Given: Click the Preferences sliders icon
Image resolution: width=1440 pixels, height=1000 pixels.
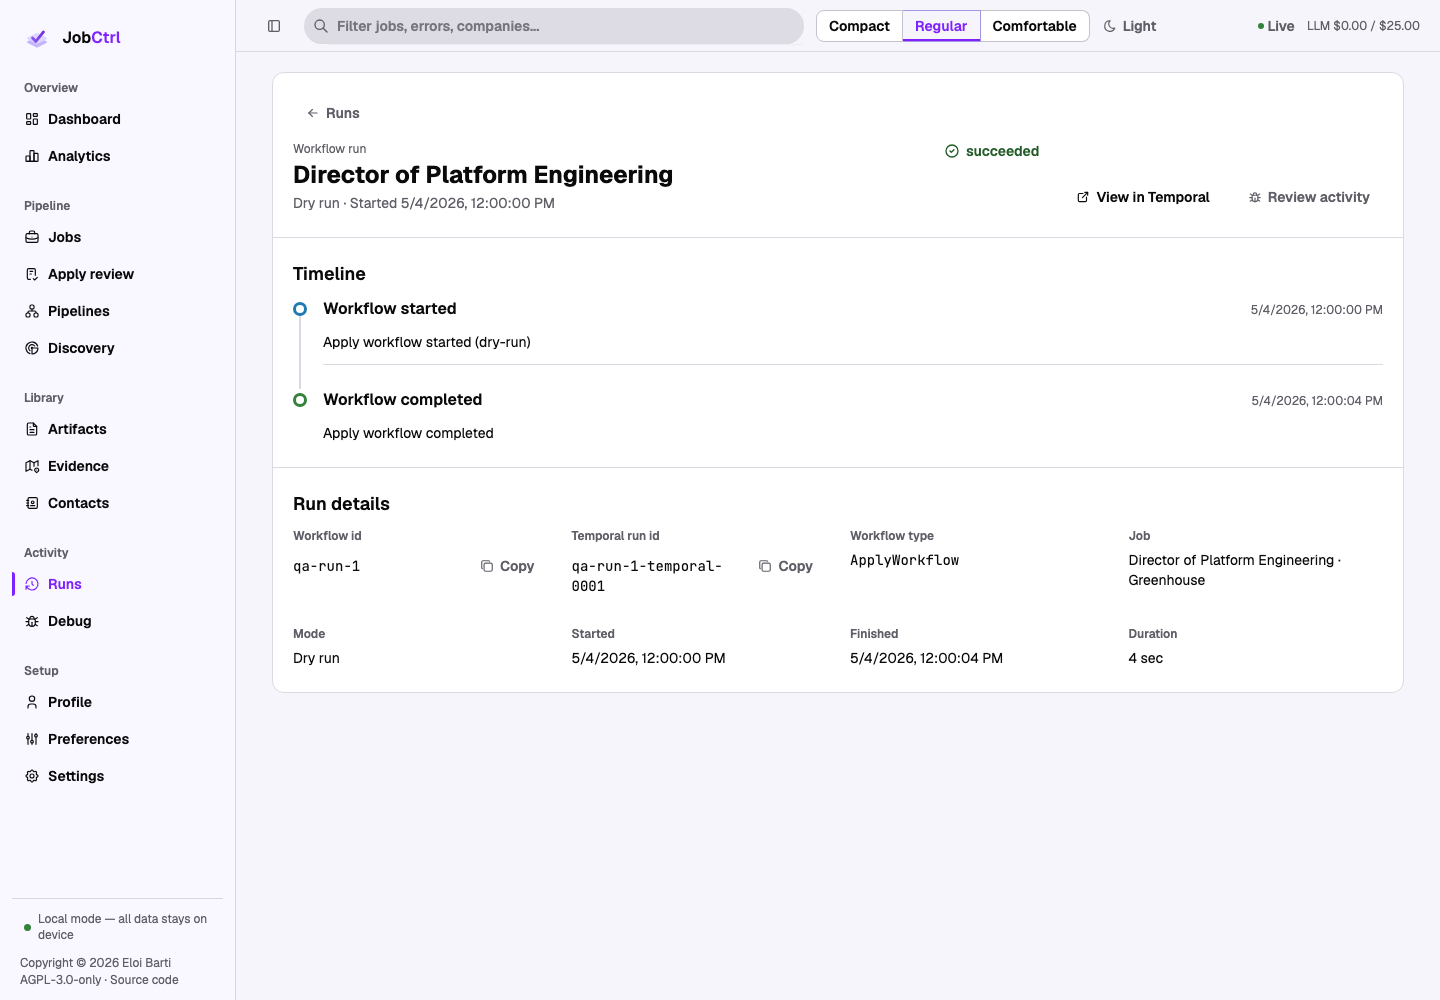Looking at the screenshot, I should pos(32,739).
